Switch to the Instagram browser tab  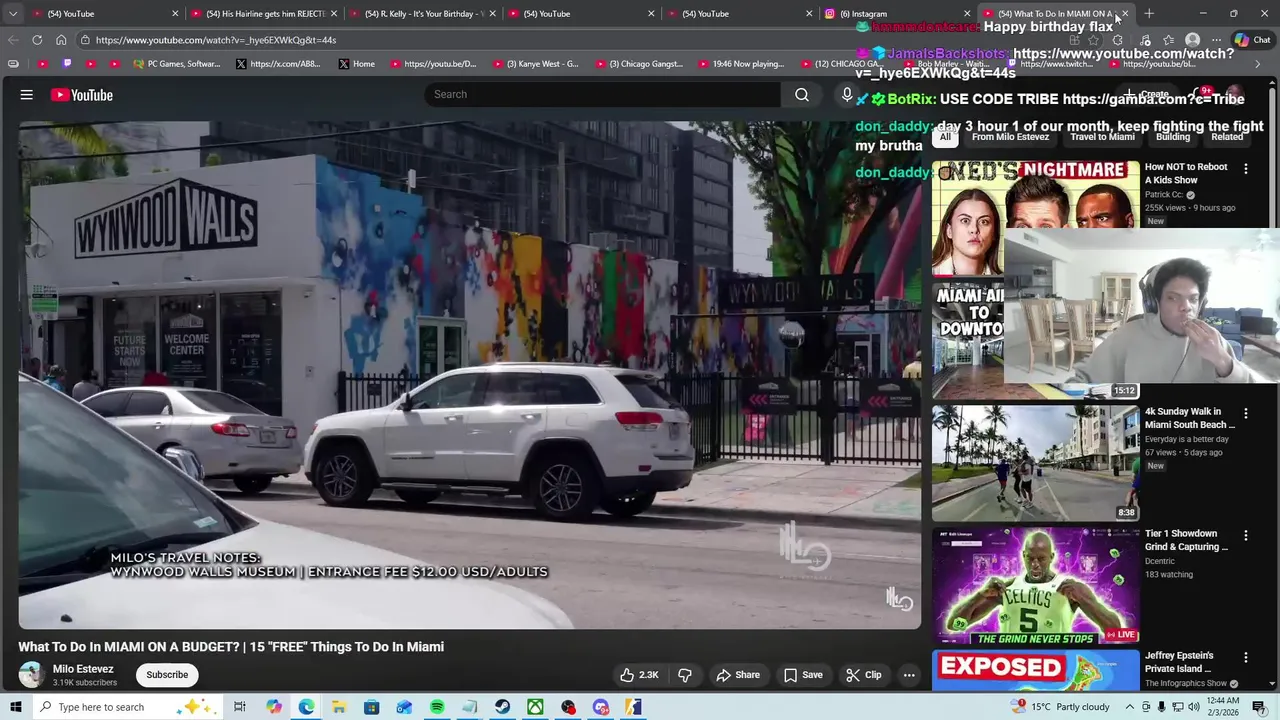pyautogui.click(x=895, y=14)
